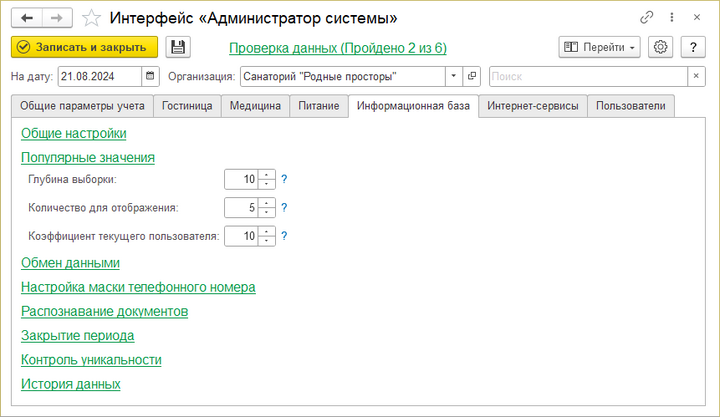Switch to Питание tab
Image resolution: width=720 pixels, height=417 pixels.
pos(319,106)
